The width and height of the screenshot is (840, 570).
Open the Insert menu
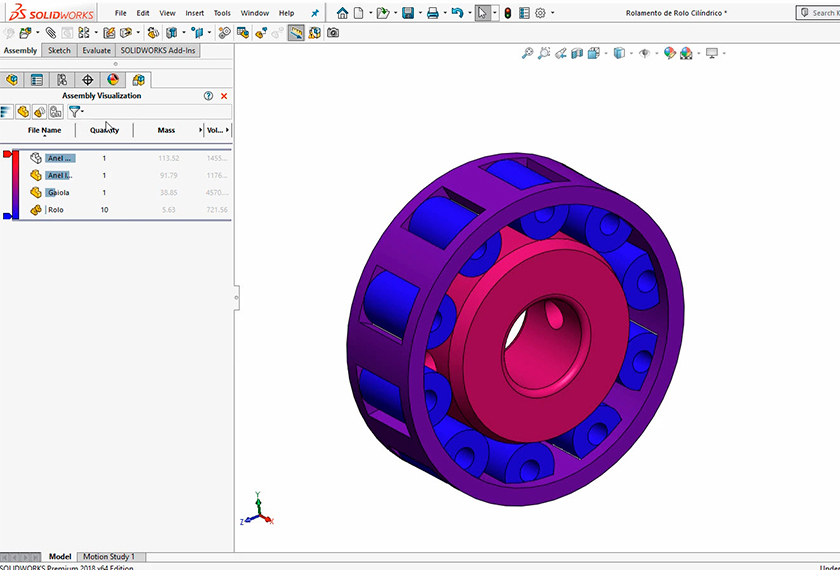(x=194, y=13)
